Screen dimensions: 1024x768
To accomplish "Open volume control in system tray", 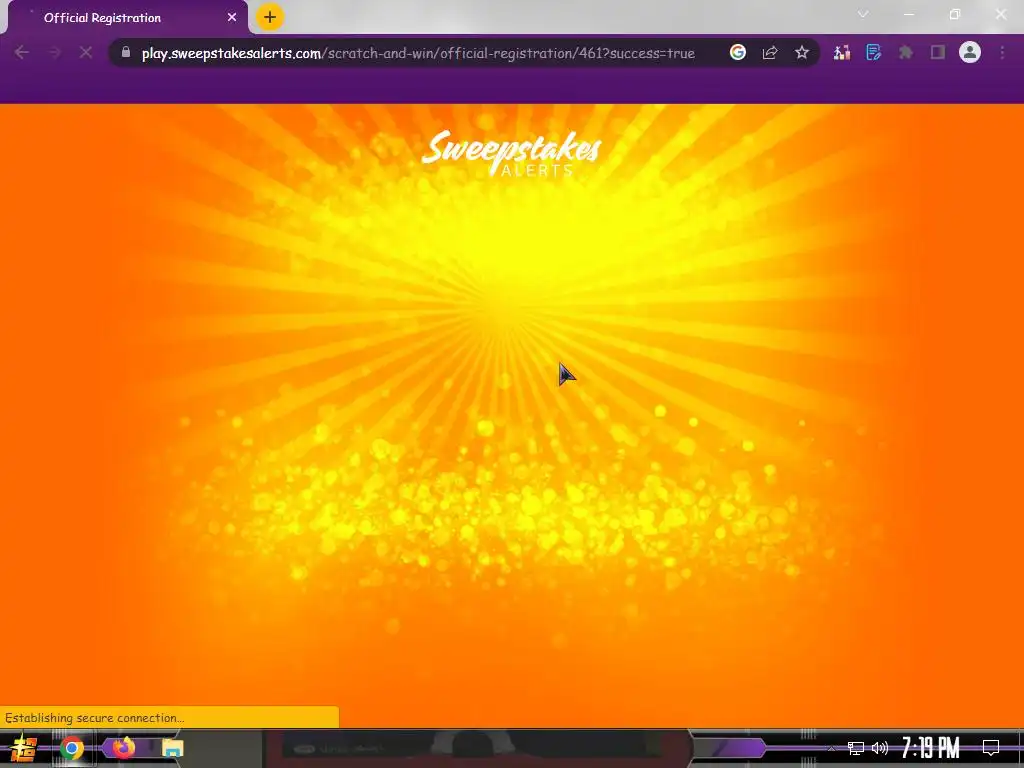I will [x=880, y=748].
